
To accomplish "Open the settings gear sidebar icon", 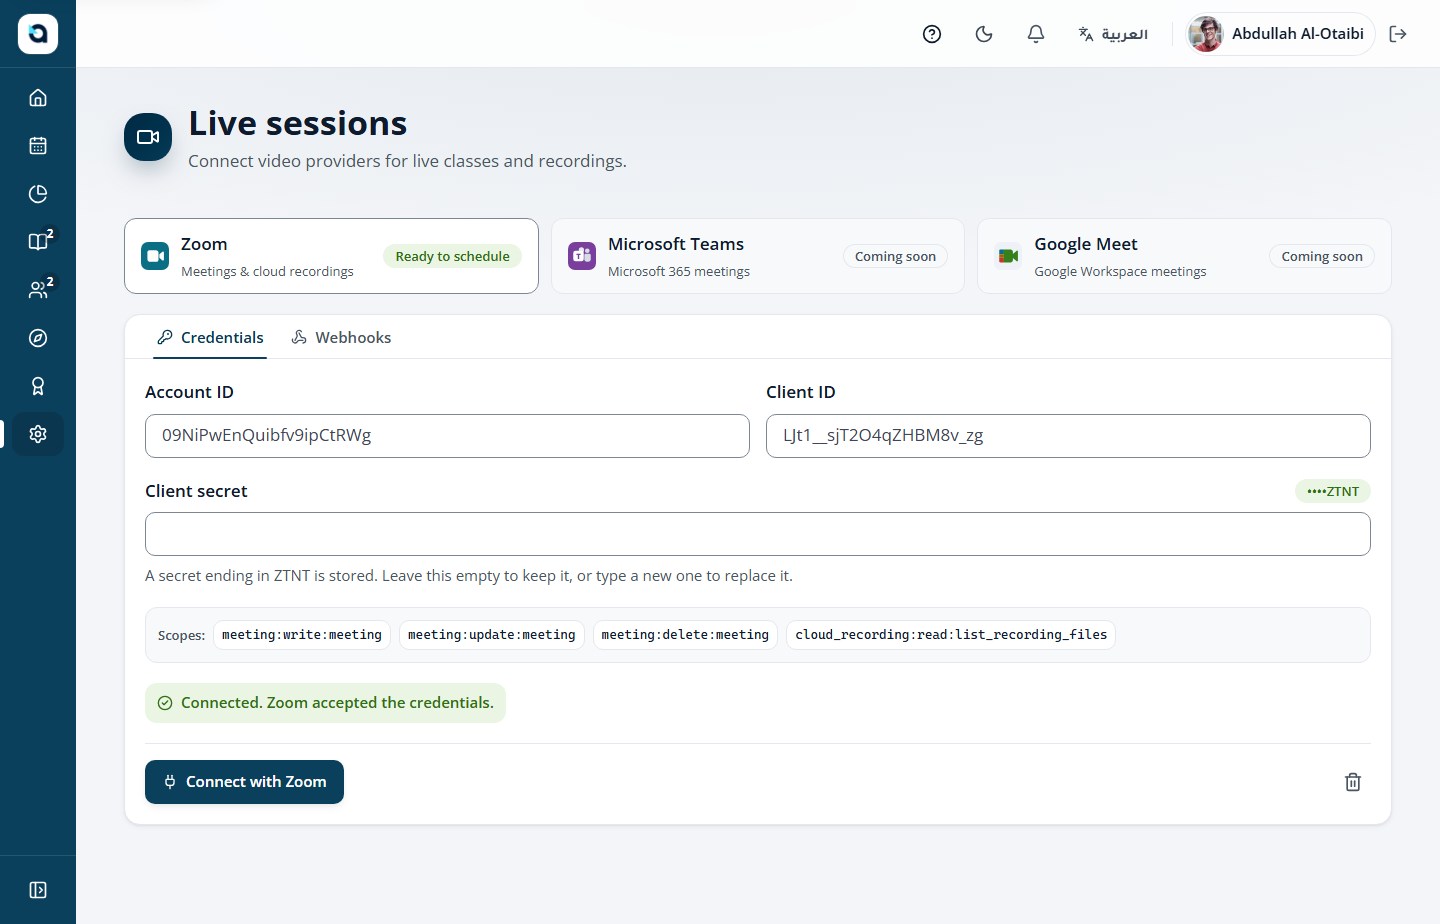I will (x=38, y=434).
